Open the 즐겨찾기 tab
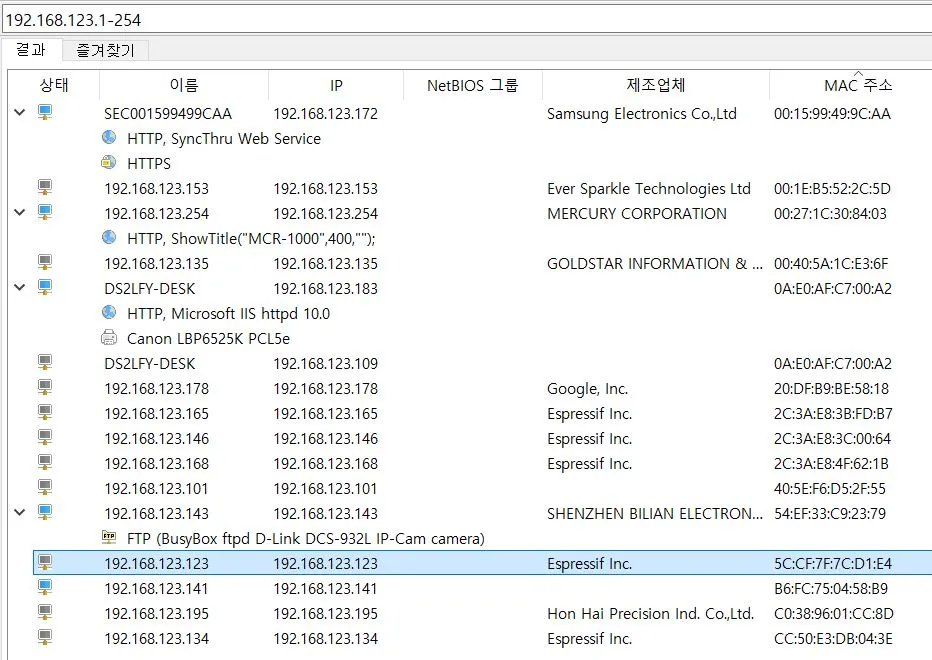 coord(105,51)
